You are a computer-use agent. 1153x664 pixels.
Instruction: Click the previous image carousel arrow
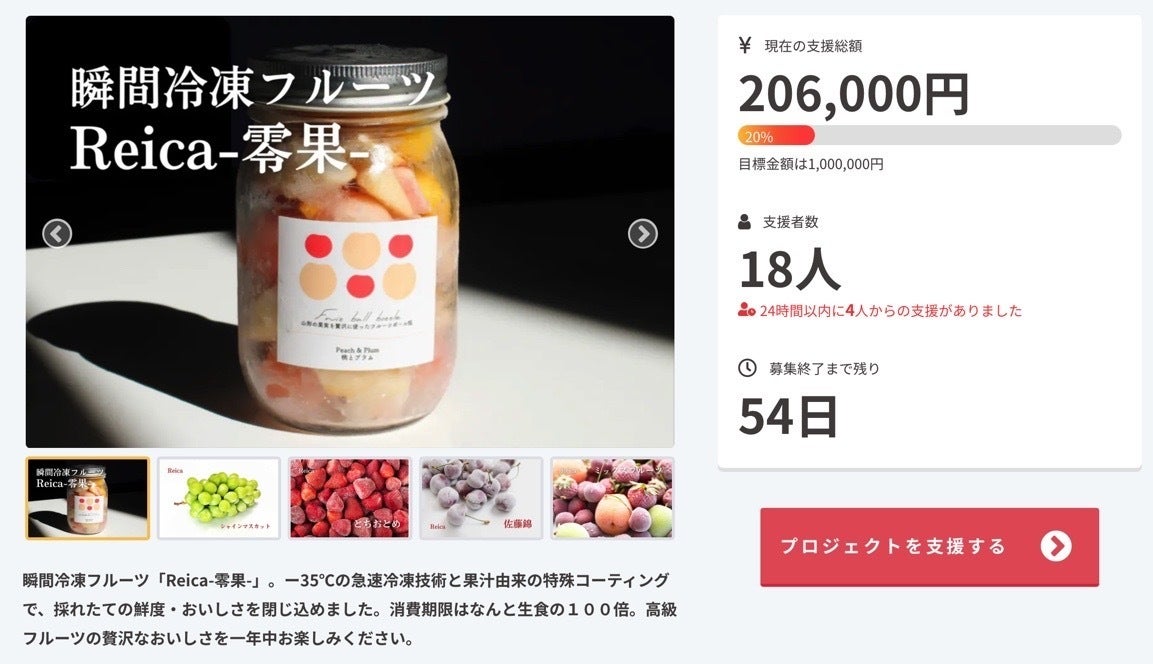click(x=57, y=234)
